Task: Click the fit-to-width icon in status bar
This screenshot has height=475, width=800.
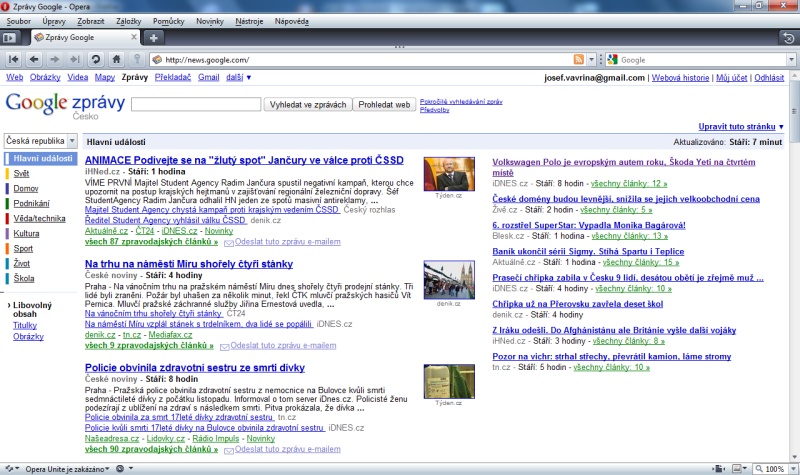Action: 718,468
